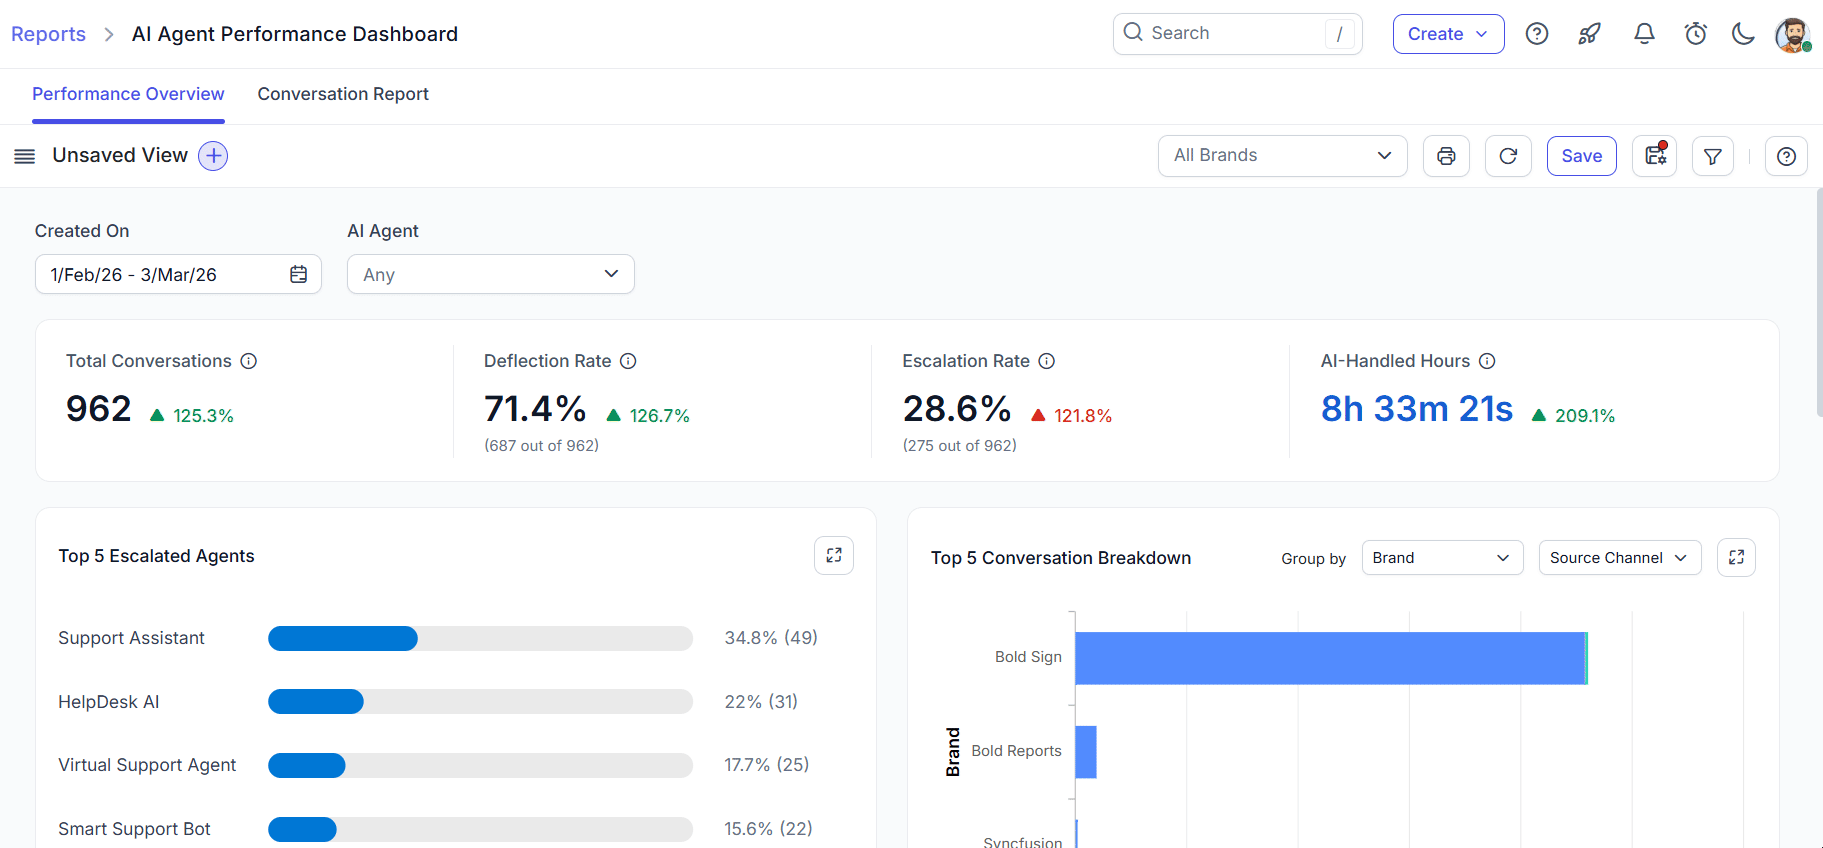Open the user profile avatar
This screenshot has width=1823, height=848.
point(1793,35)
